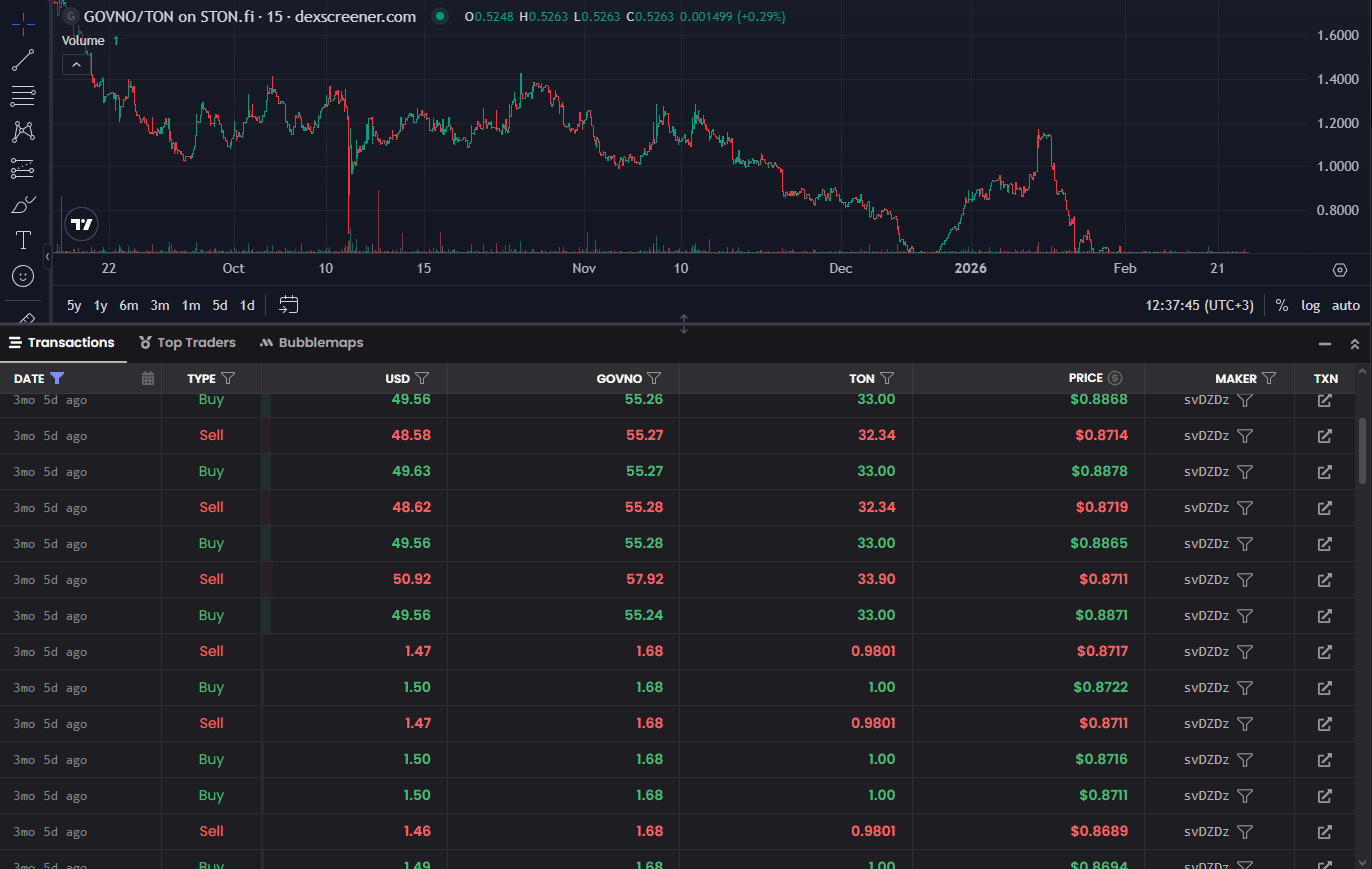Click the go-to-date calendar icon
This screenshot has width=1372, height=869.
point(289,305)
